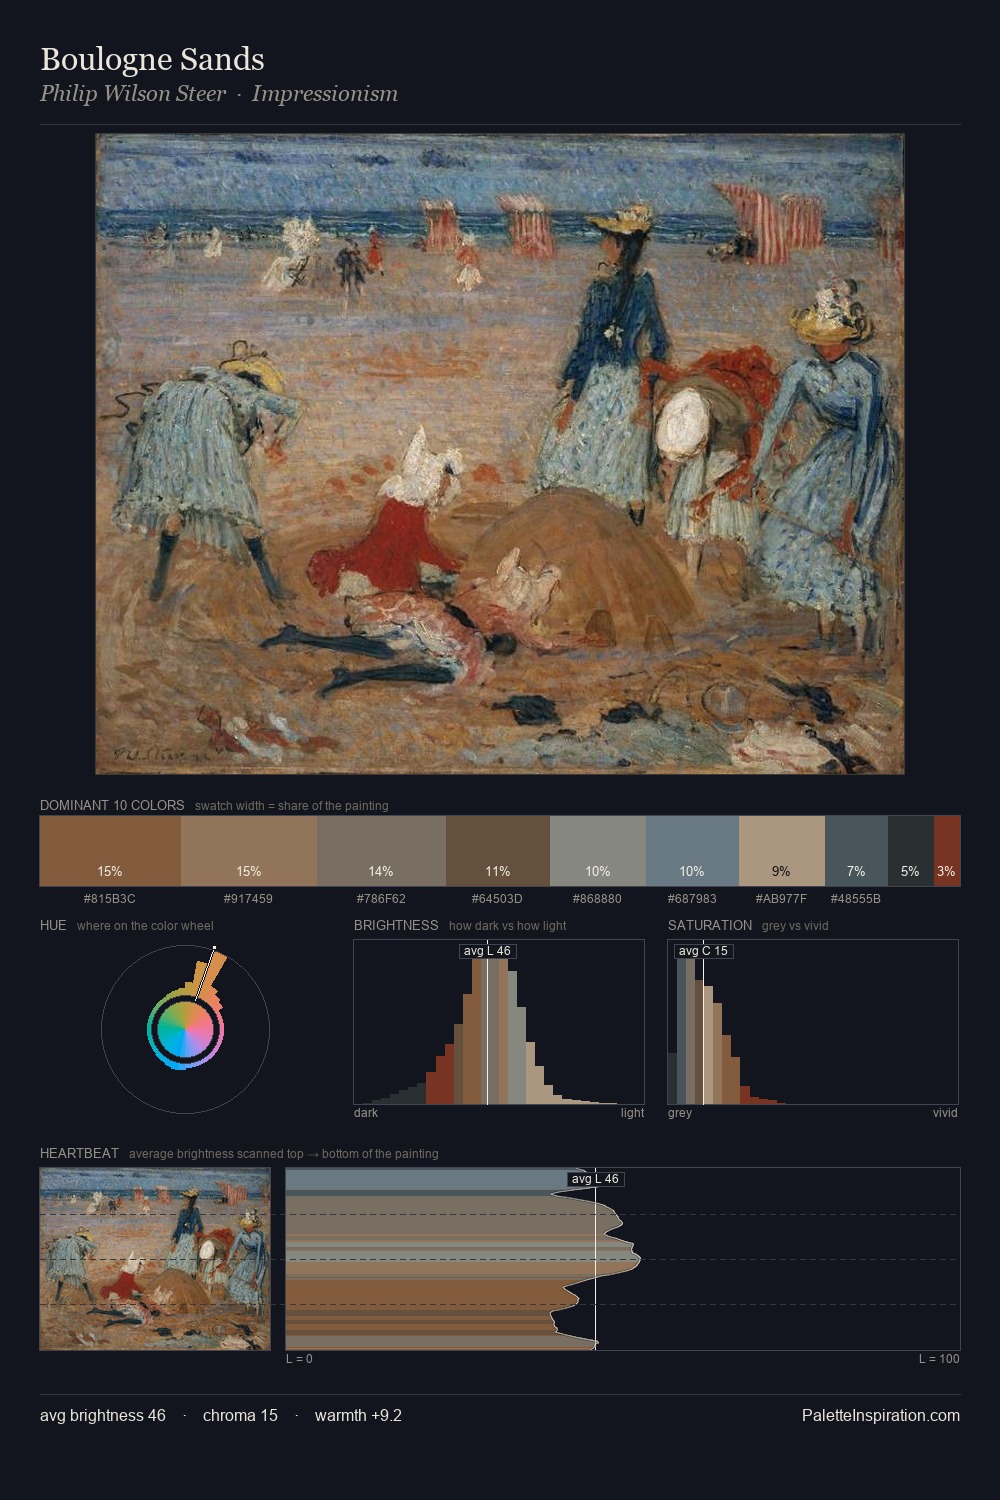The width and height of the screenshot is (1000, 1500).
Task: Click the Philip Wilson Steer · Impressionism subtitle
Action: (219, 94)
